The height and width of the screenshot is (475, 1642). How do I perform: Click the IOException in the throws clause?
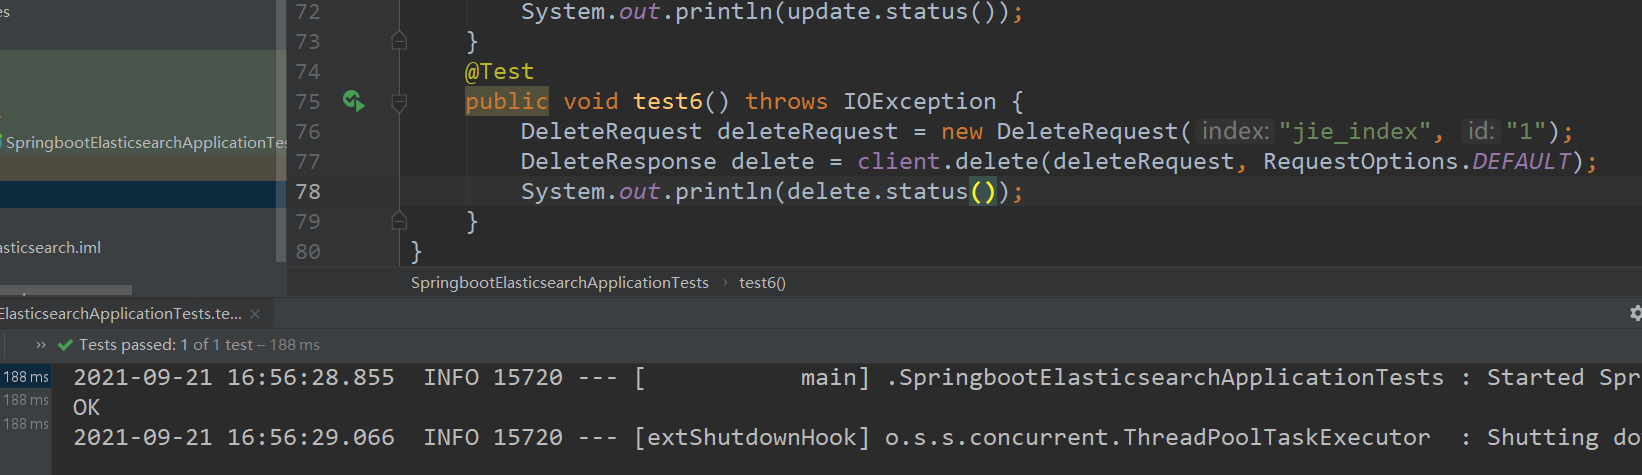tap(920, 102)
